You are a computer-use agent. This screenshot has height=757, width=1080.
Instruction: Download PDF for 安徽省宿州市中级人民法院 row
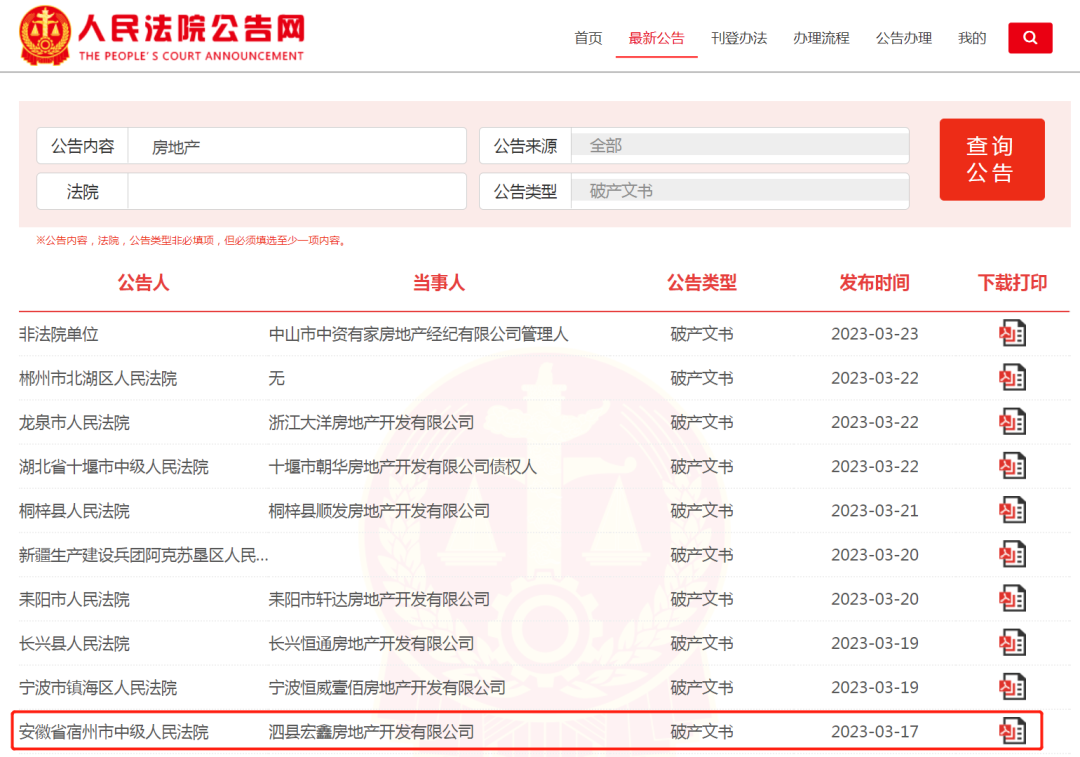coord(1012,731)
